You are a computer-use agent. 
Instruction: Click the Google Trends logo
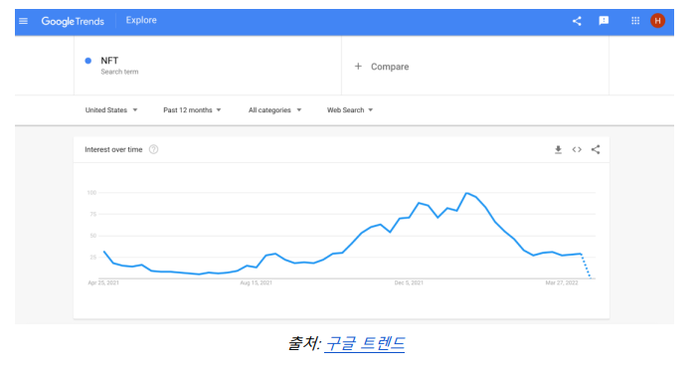click(x=72, y=21)
